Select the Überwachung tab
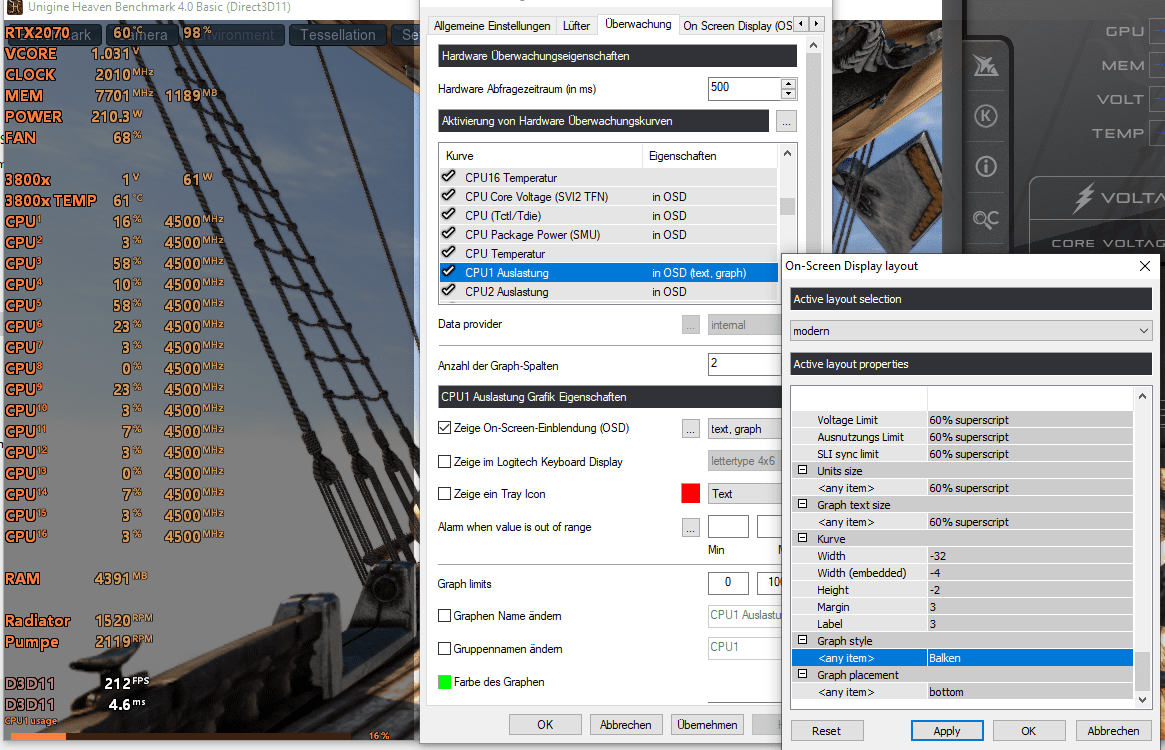This screenshot has width=1165, height=750. coord(637,24)
